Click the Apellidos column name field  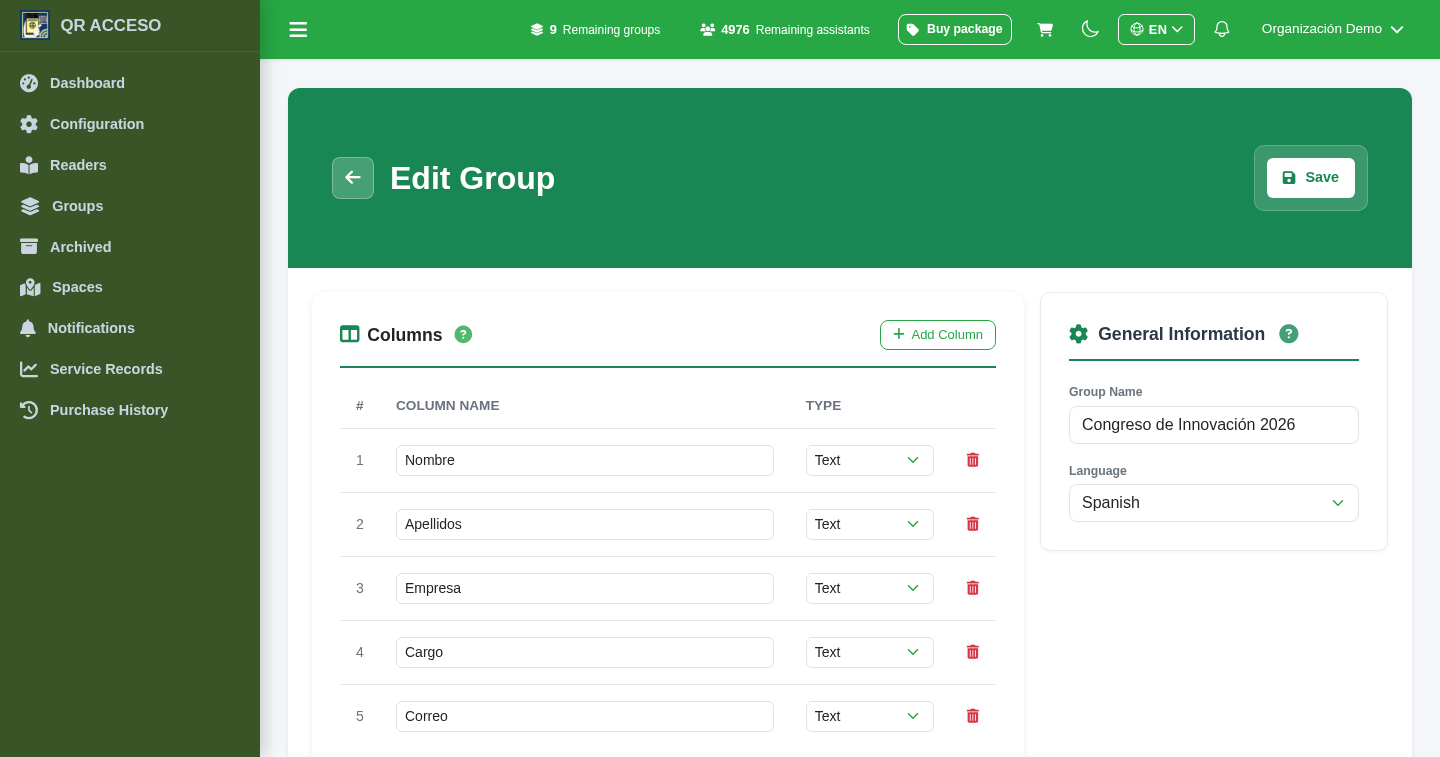[585, 524]
